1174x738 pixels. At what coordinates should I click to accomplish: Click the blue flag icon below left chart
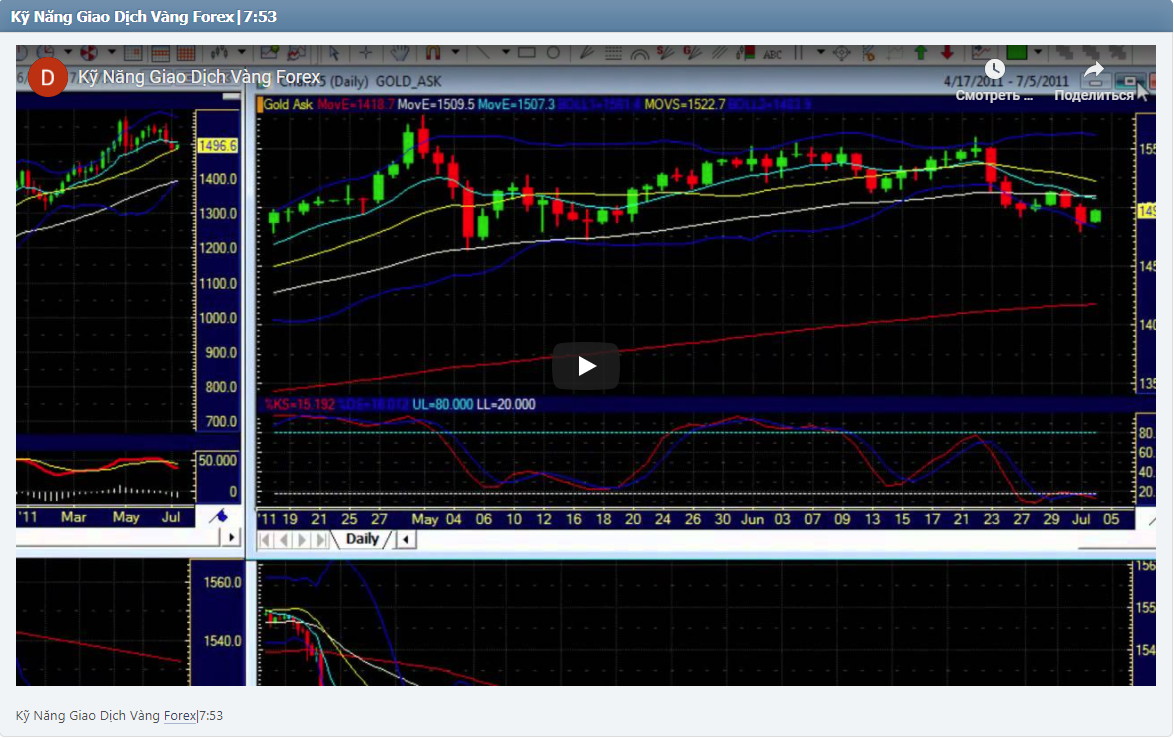[217, 516]
